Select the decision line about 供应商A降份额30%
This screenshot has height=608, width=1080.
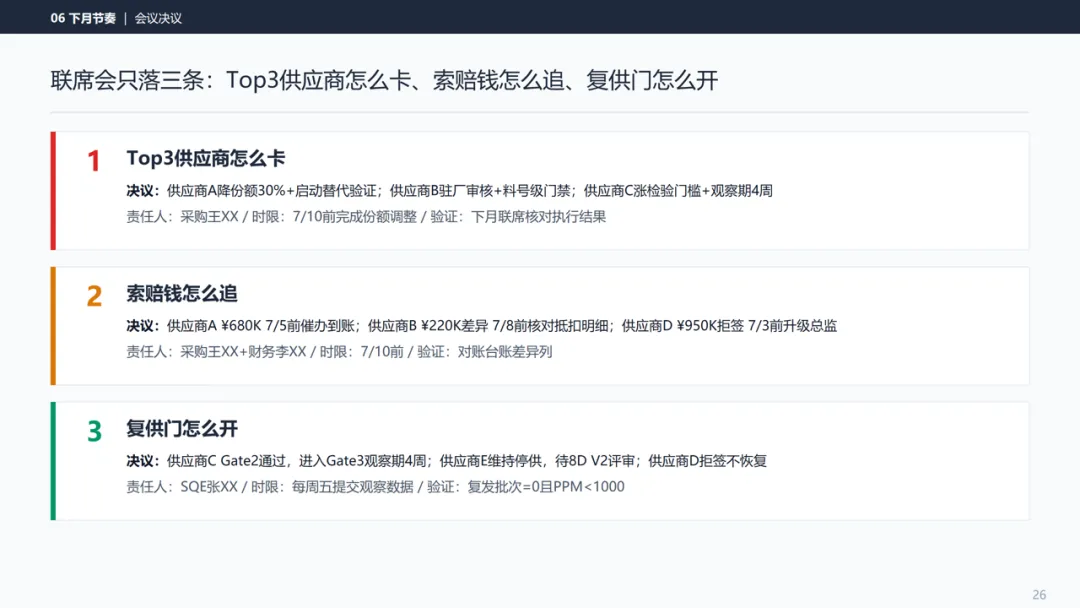pyautogui.click(x=449, y=191)
